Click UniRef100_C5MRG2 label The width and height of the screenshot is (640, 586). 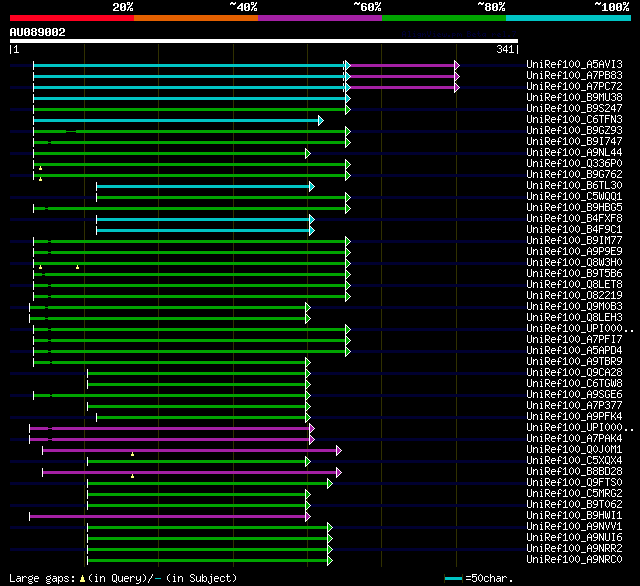coord(574,494)
